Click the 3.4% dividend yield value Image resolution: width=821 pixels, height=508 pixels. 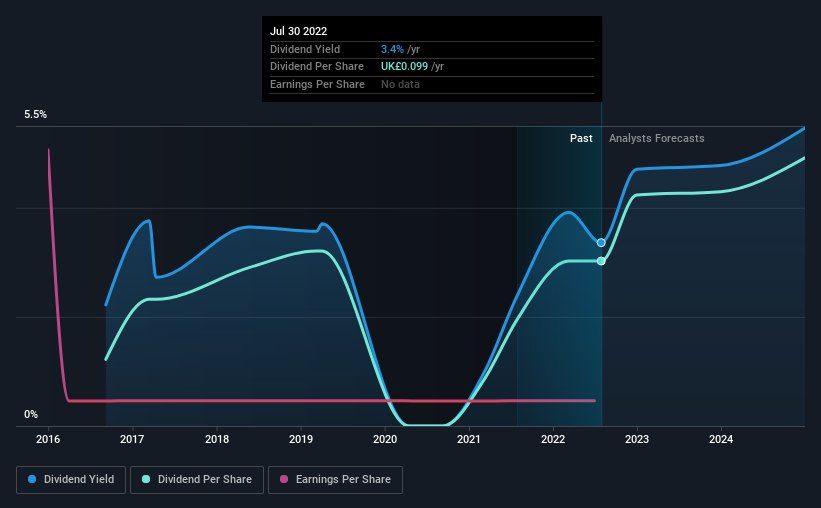click(392, 49)
